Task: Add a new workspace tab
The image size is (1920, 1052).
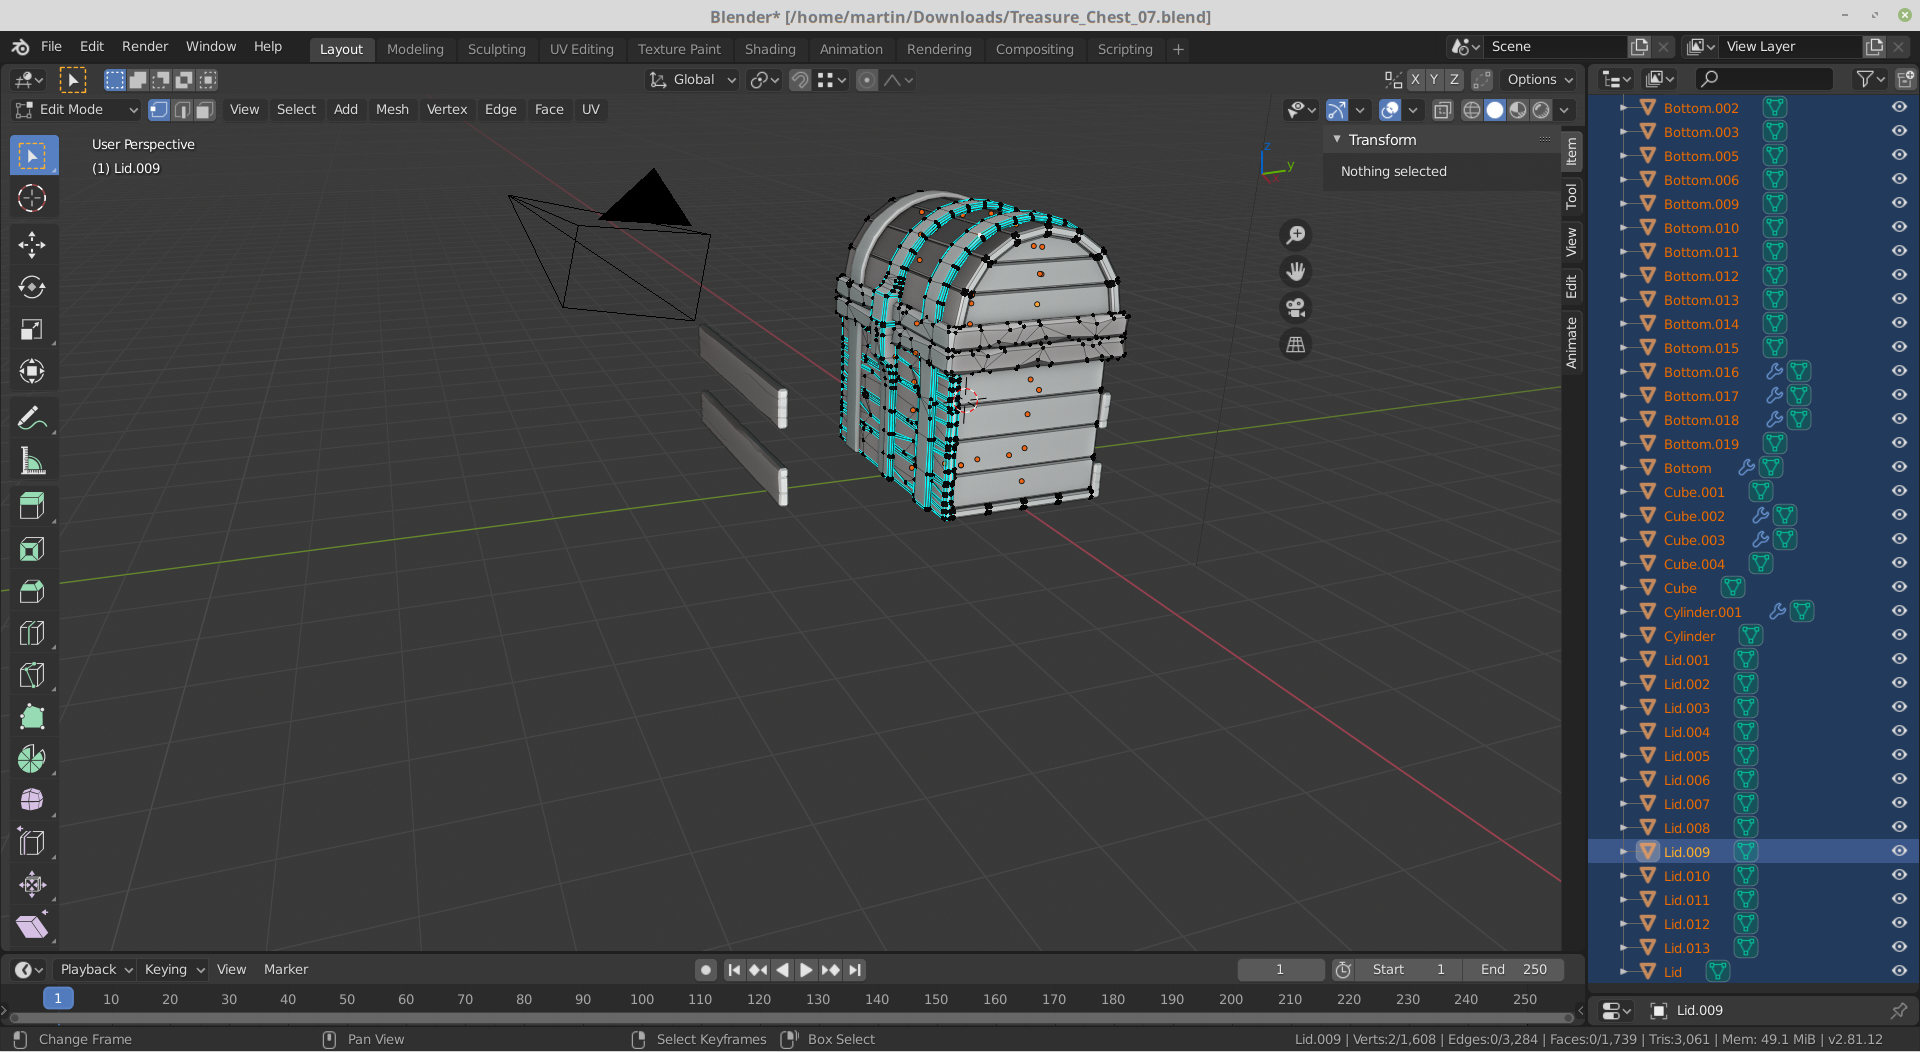Action: point(1178,49)
